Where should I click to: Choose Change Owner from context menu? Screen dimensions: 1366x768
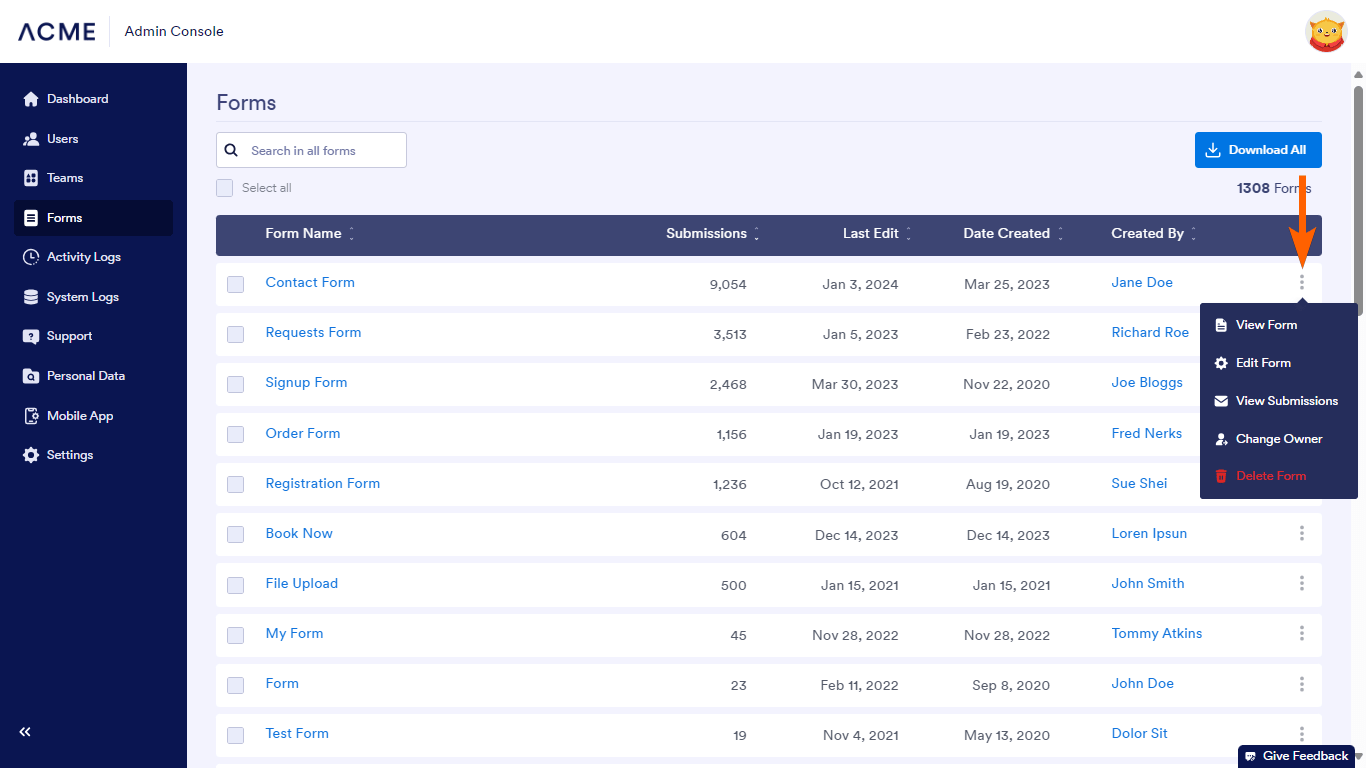tap(1278, 439)
